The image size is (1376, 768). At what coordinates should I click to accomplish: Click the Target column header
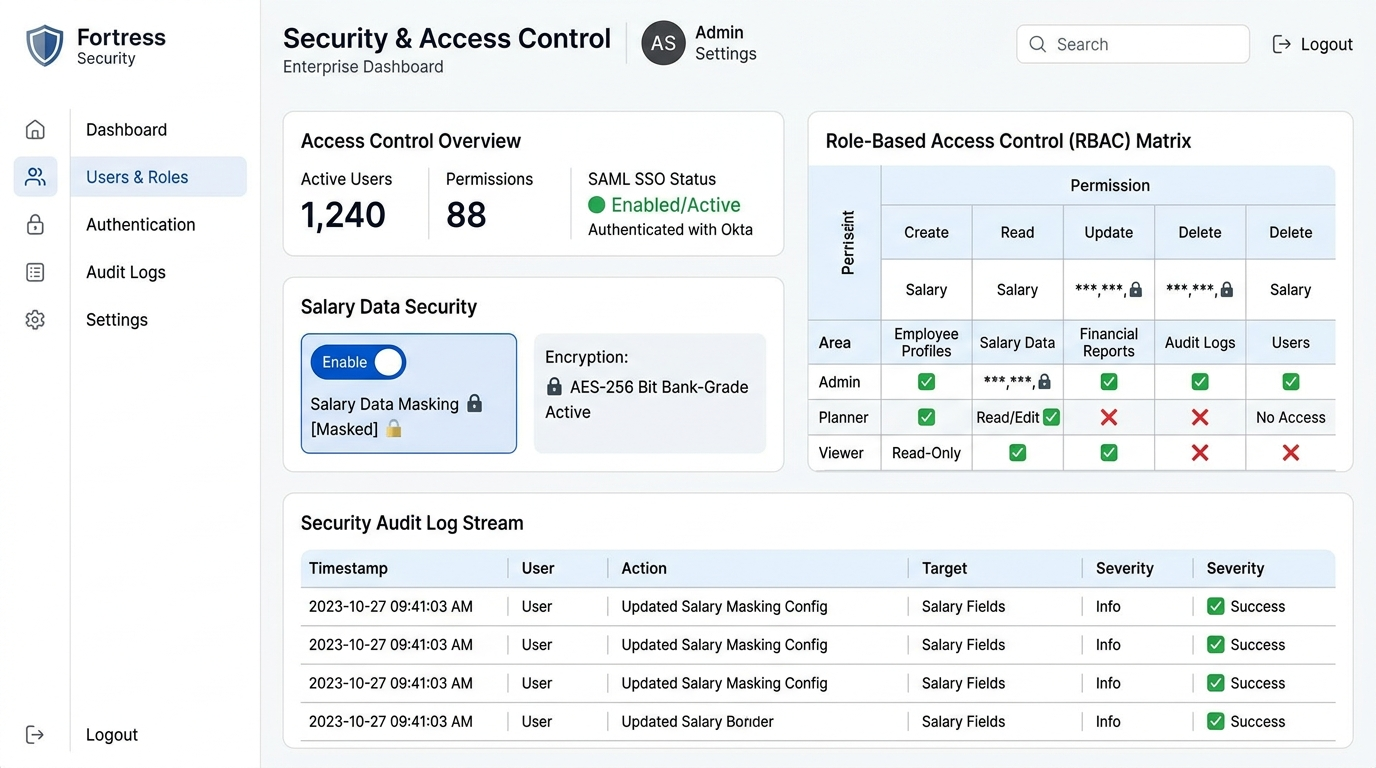[945, 568]
